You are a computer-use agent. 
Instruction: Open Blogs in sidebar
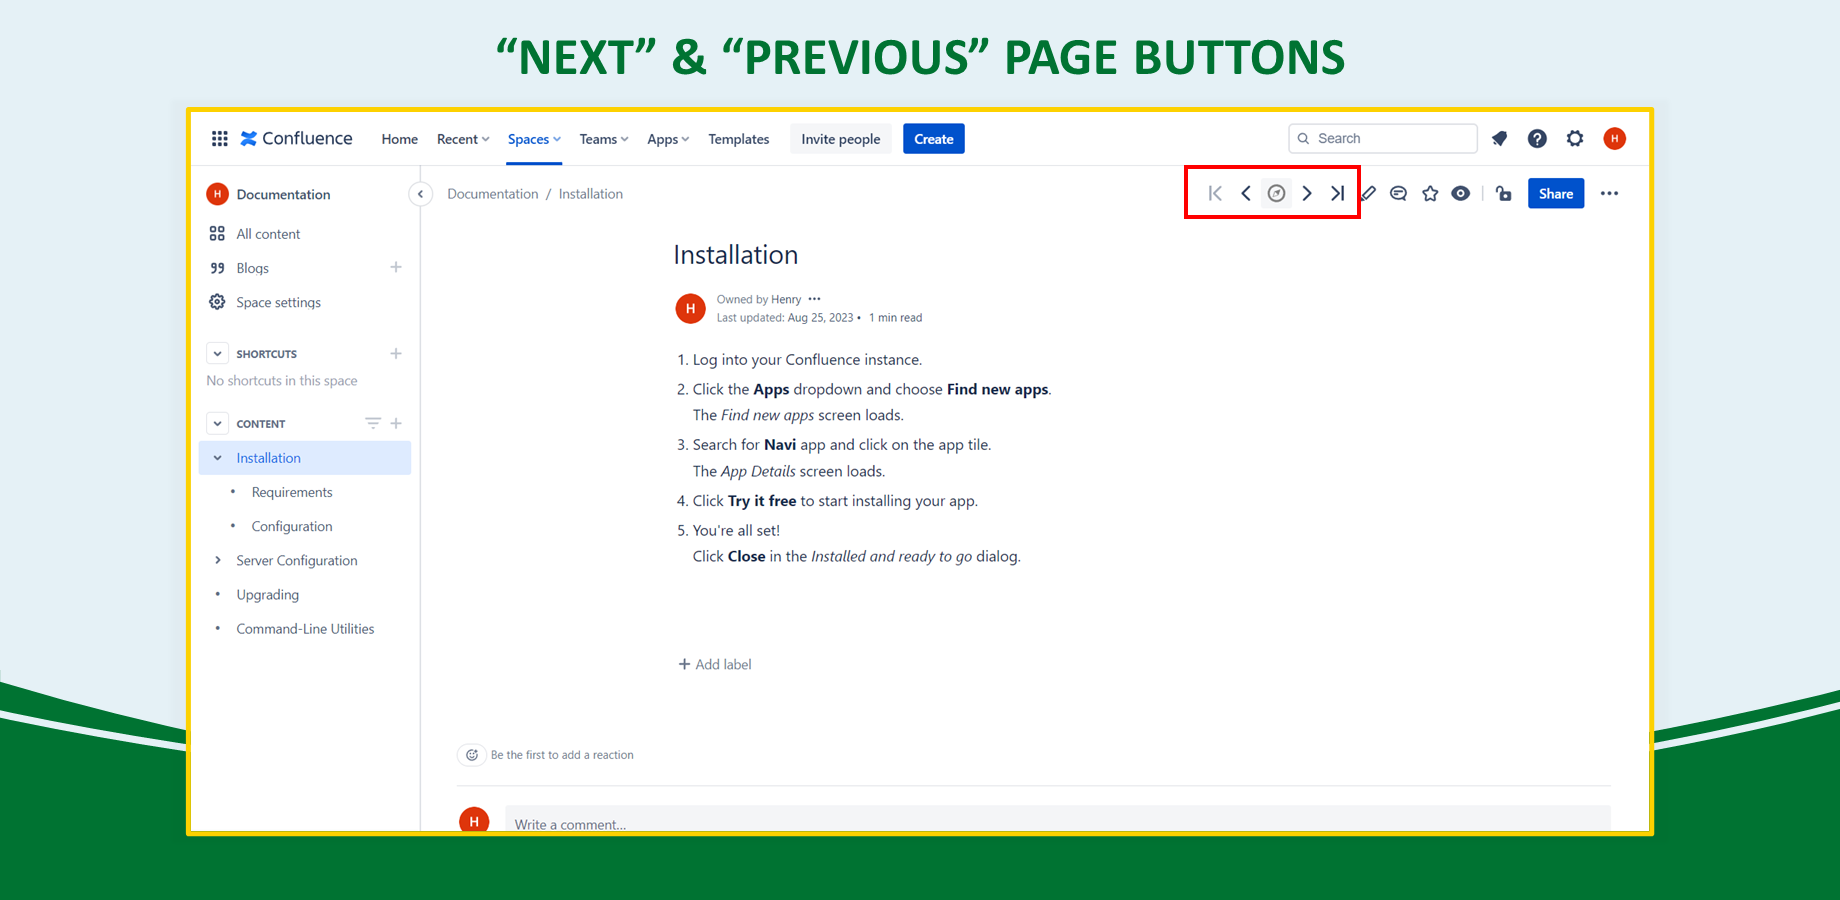coord(252,268)
